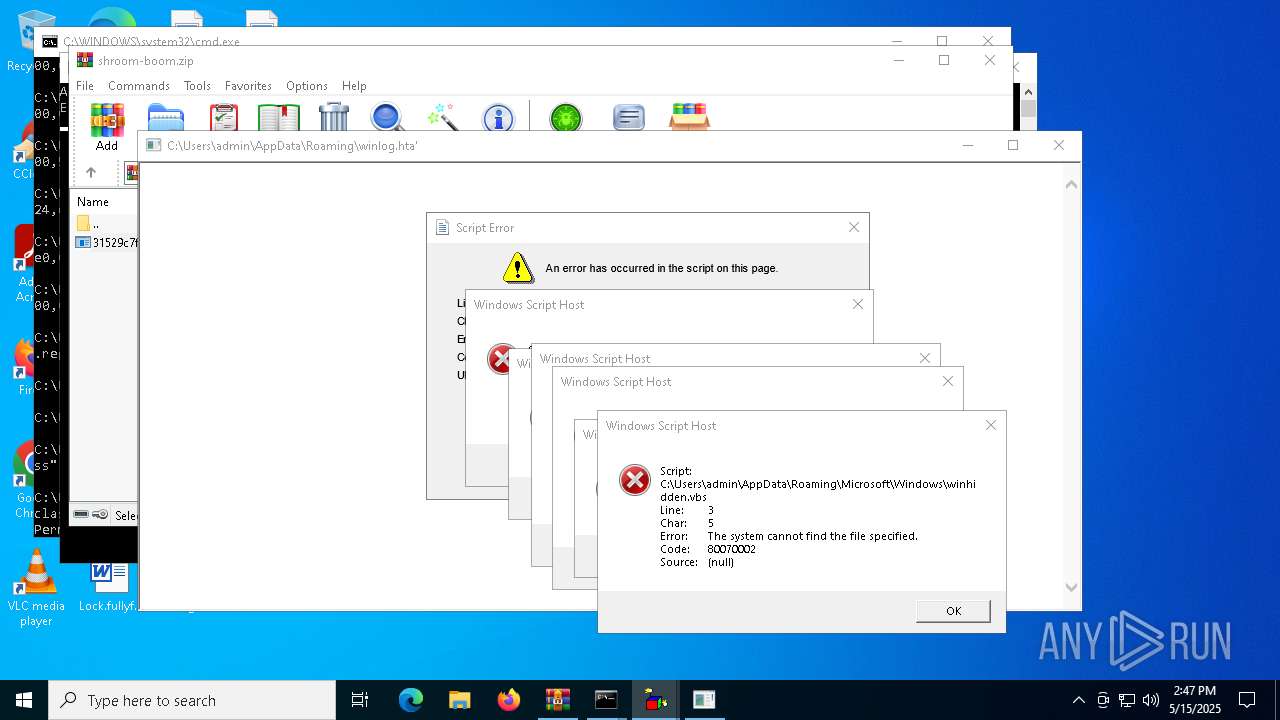Open the Options menu in WinRAR
Image resolution: width=1280 pixels, height=720 pixels.
pos(307,86)
